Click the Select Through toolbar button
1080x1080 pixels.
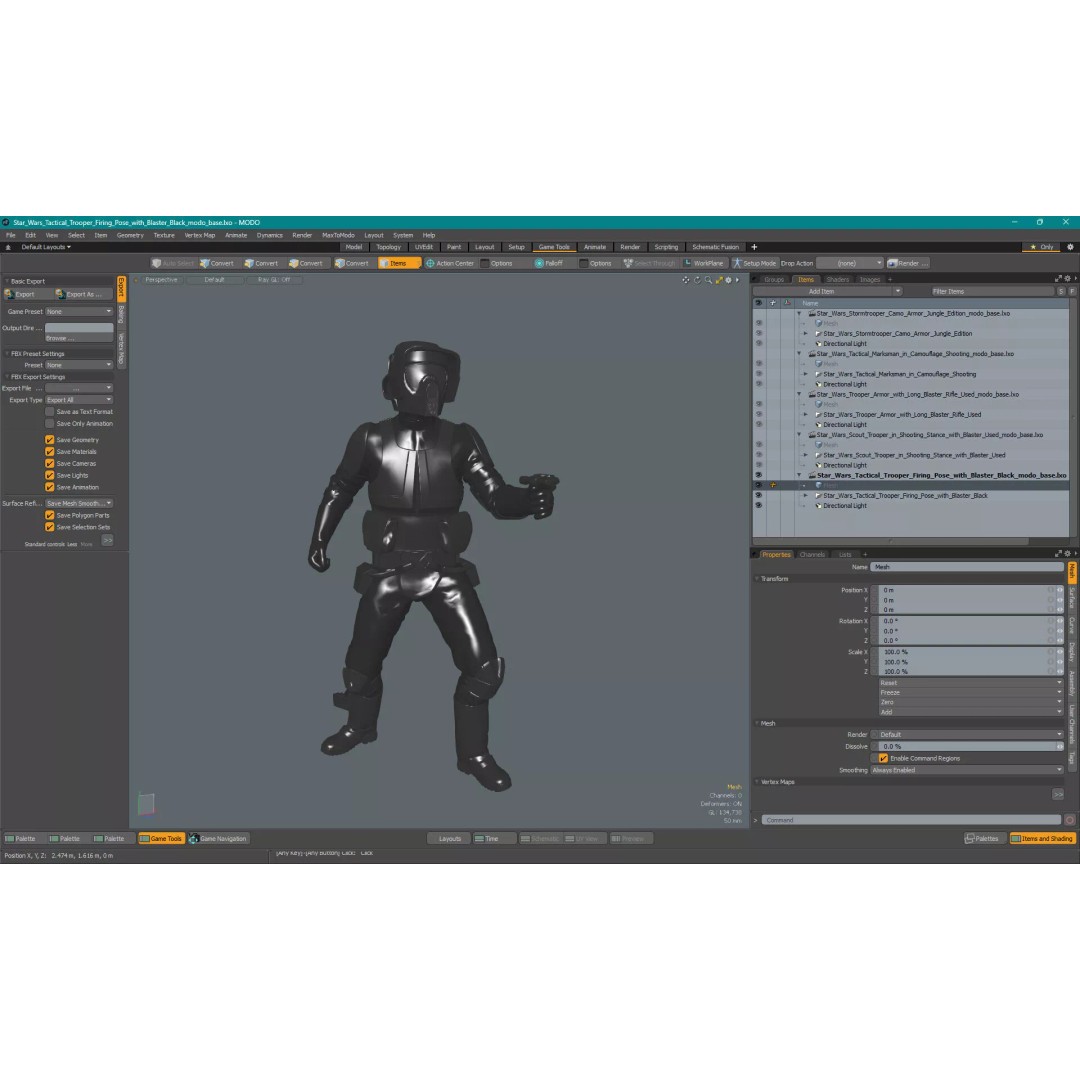(650, 263)
